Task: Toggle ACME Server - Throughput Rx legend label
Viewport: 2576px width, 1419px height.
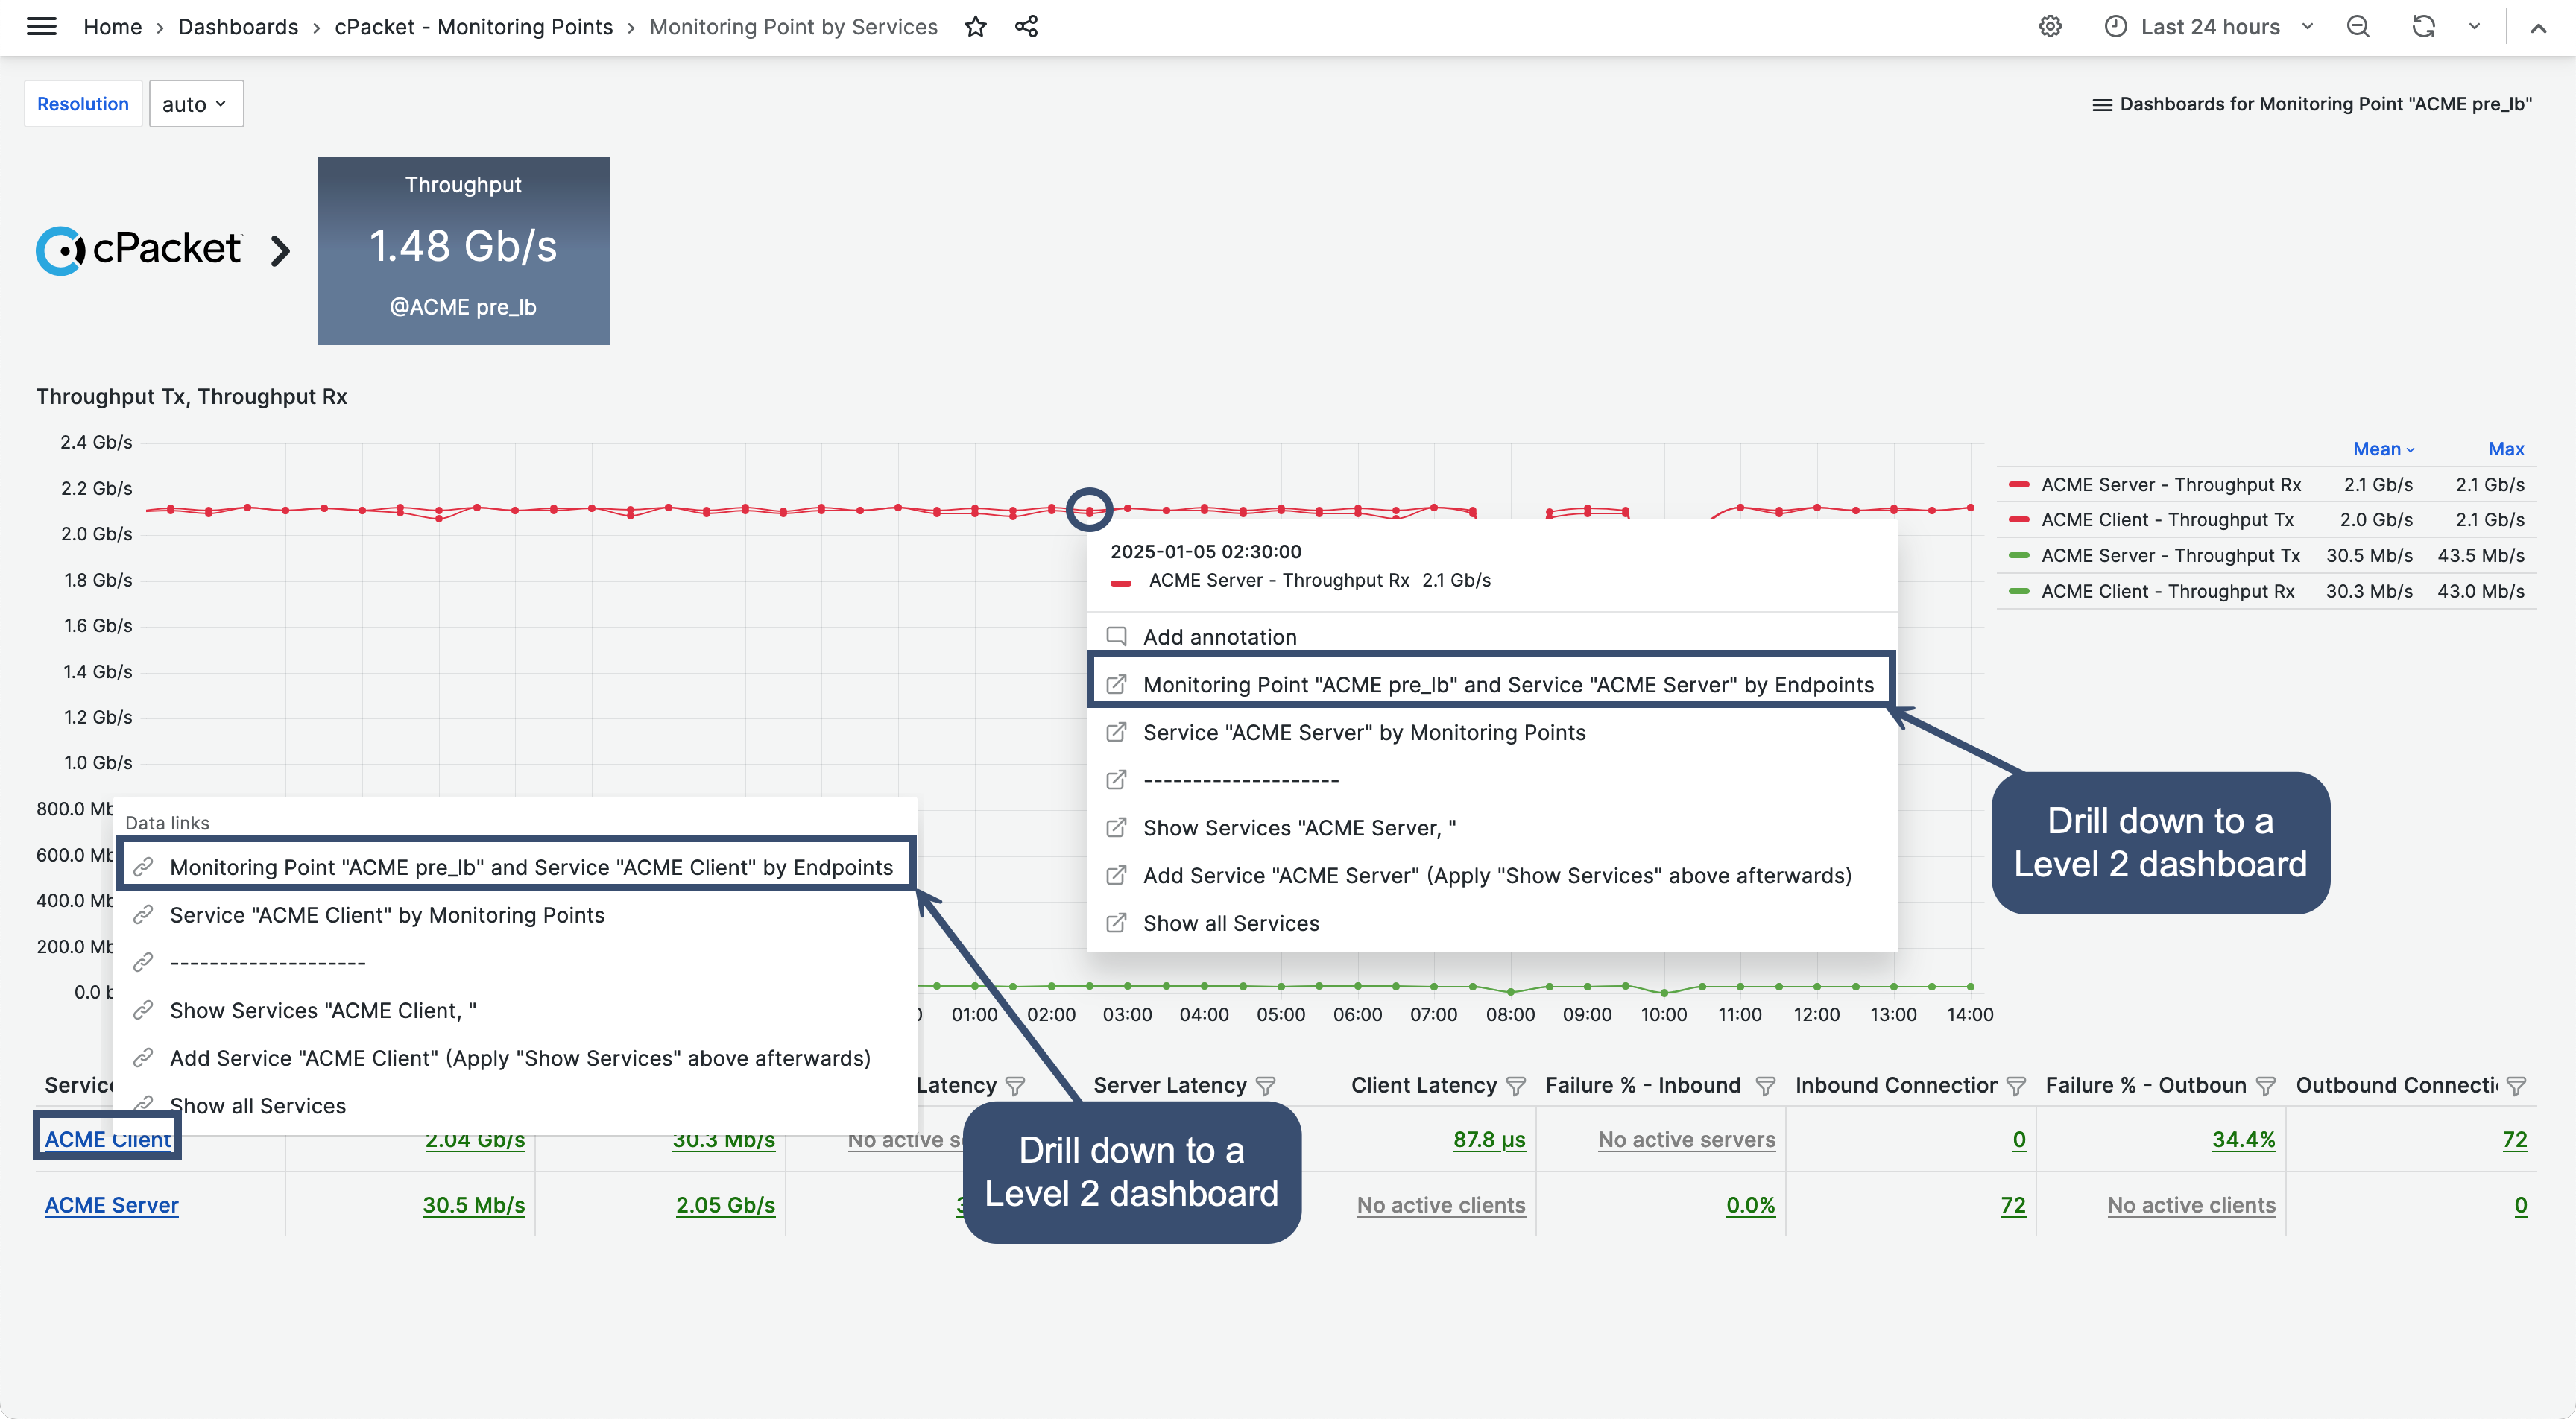Action: click(2170, 485)
